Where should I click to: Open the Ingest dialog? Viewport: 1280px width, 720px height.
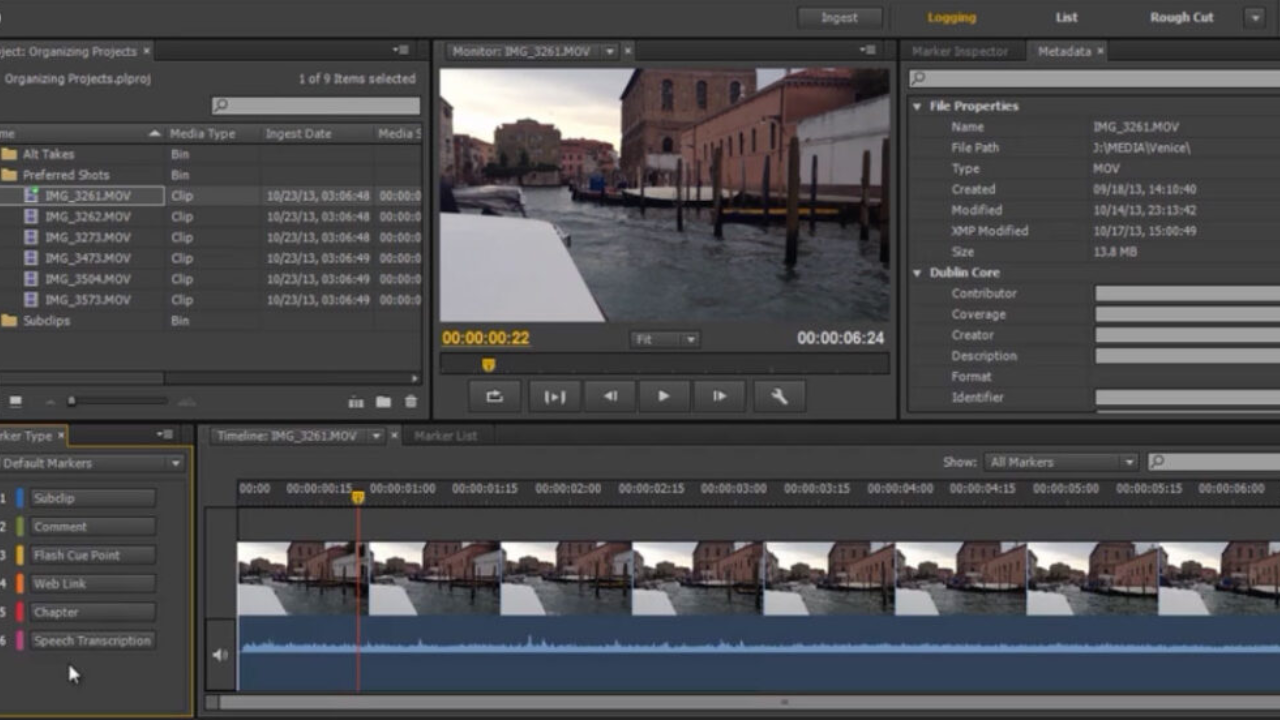[840, 18]
